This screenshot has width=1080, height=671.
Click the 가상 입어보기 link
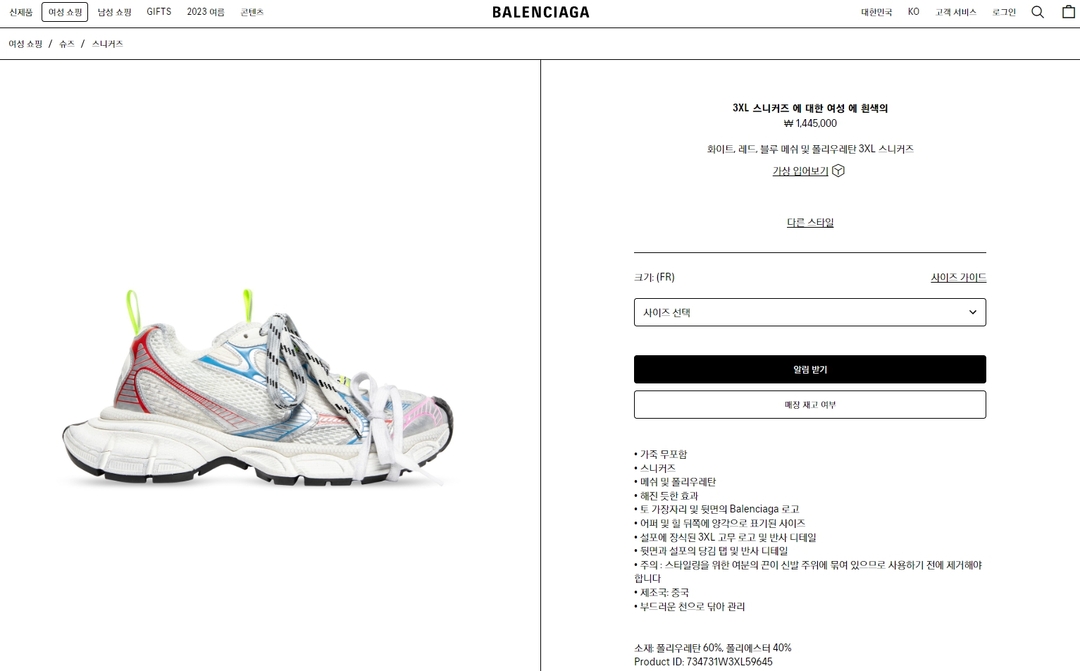(800, 171)
